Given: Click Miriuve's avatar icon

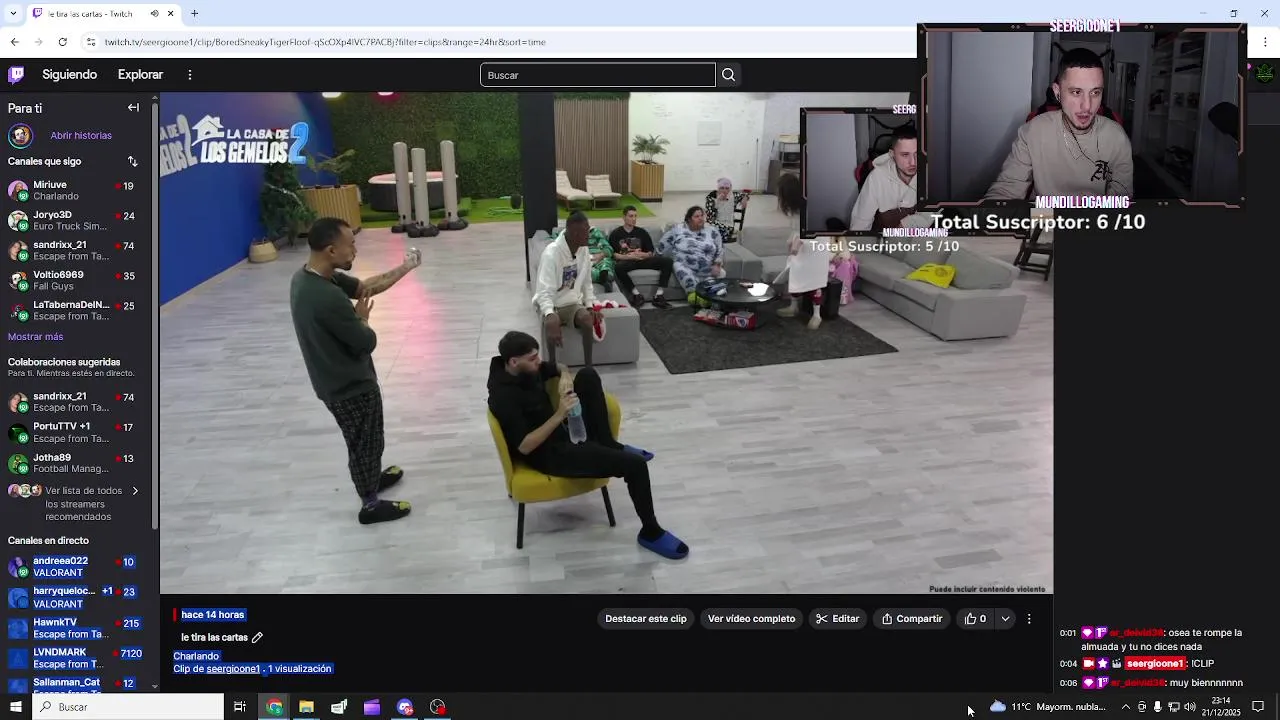Looking at the screenshot, I should click(x=18, y=191).
